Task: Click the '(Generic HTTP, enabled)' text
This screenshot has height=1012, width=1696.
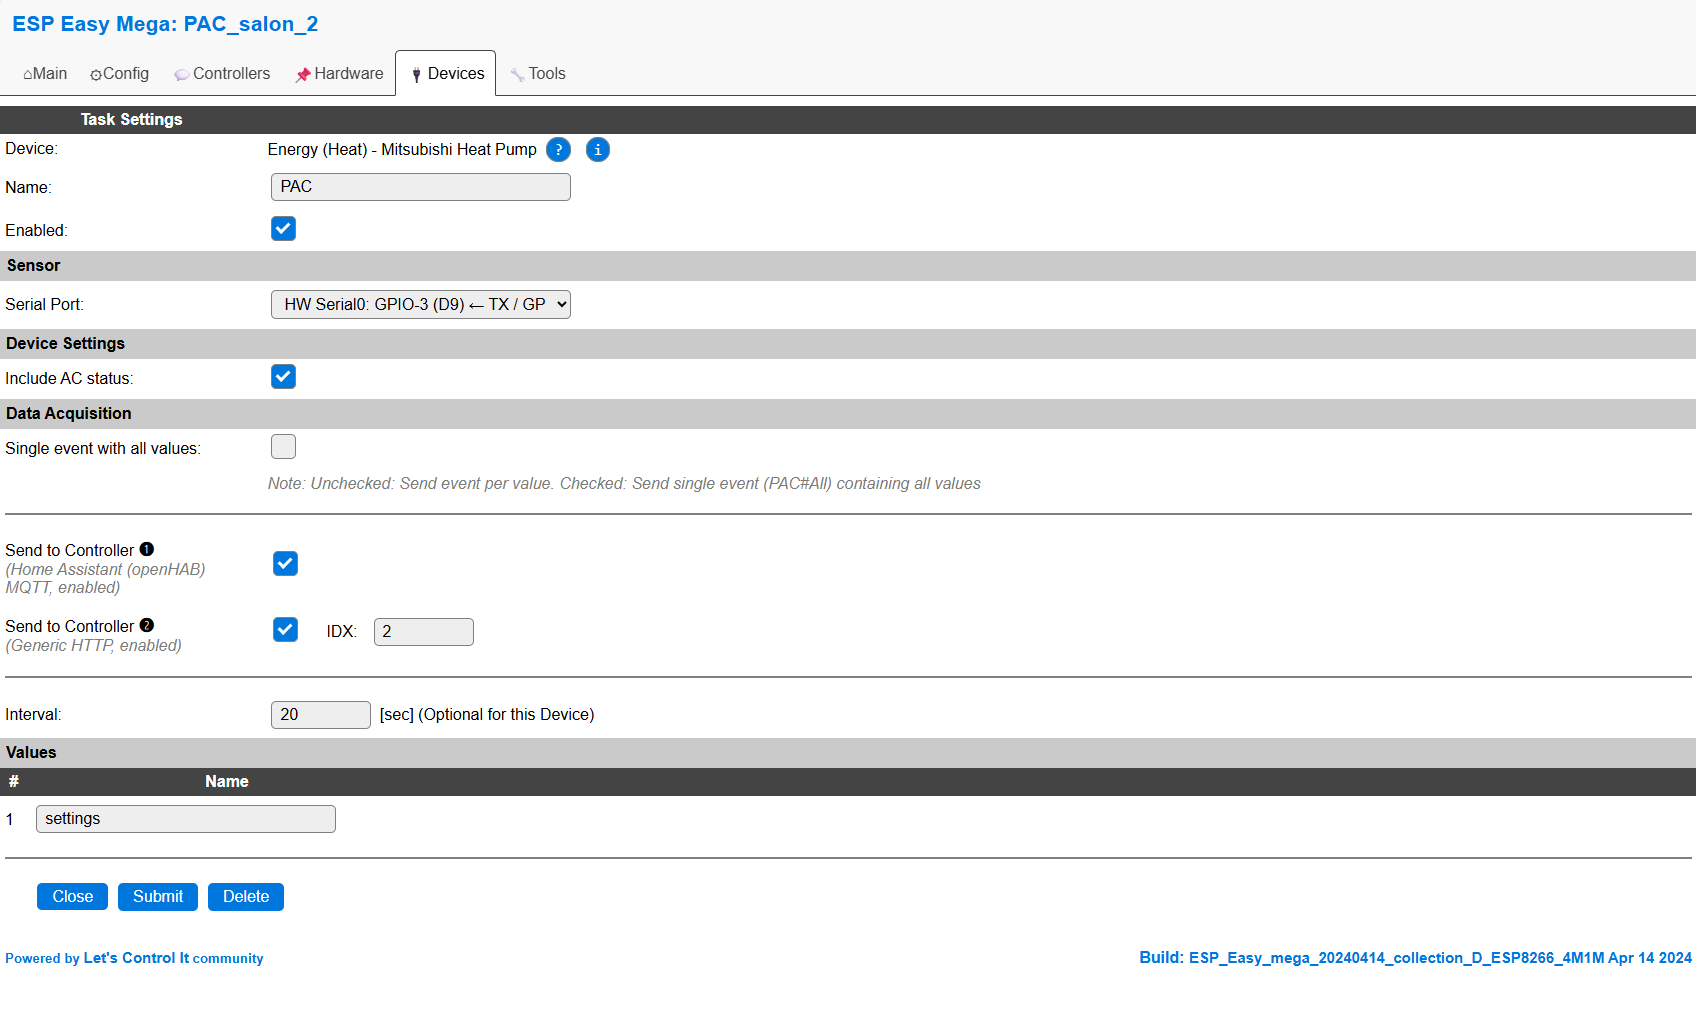Action: pos(94,646)
